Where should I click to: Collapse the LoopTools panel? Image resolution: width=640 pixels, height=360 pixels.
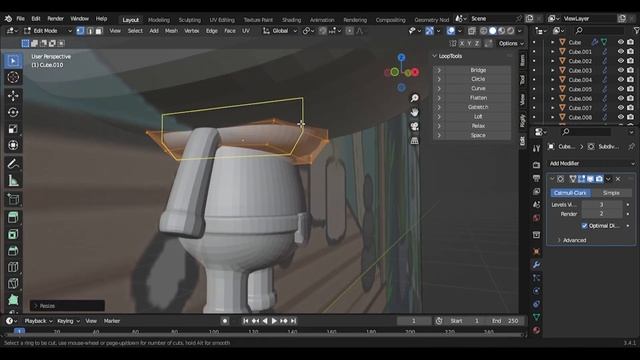[x=435, y=56]
